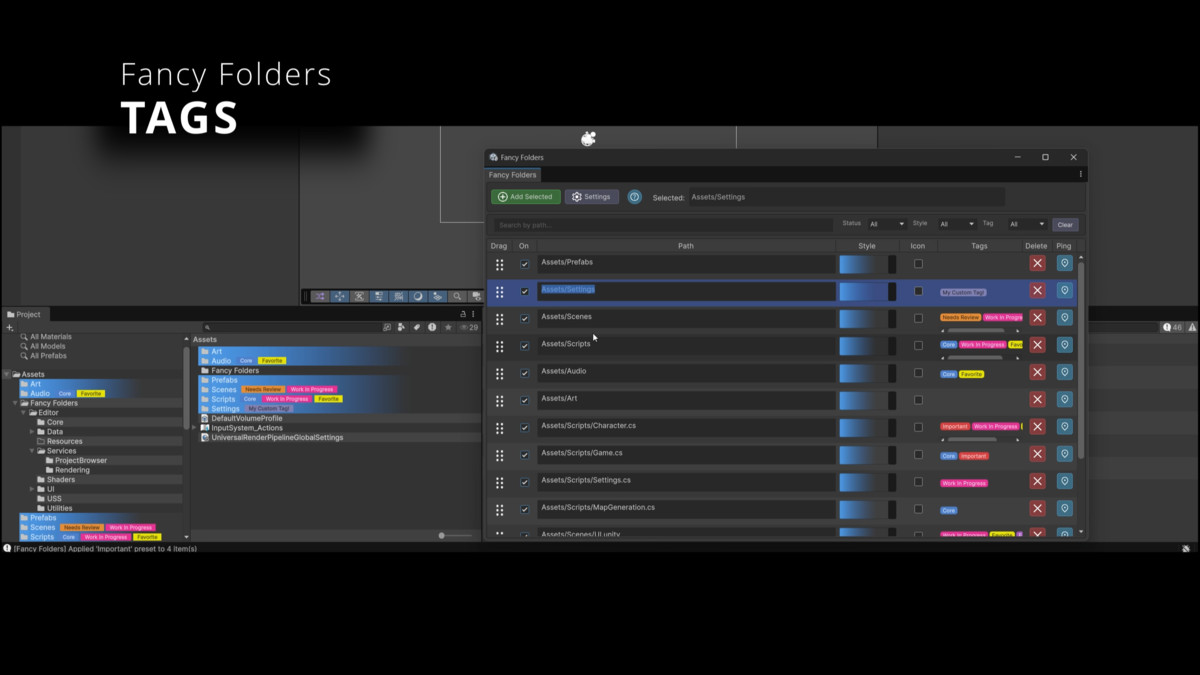
Task: Collapse the Services folder node
Action: pos(32,451)
